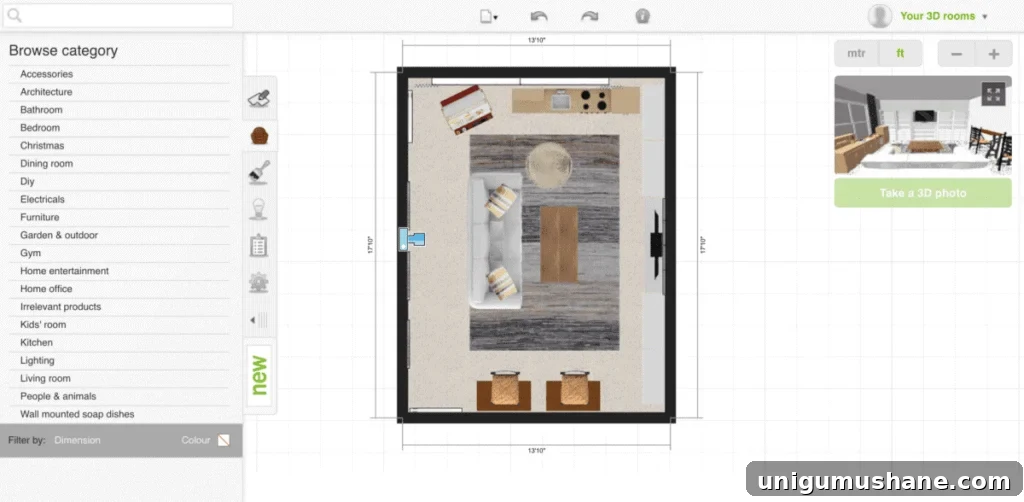The width and height of the screenshot is (1024, 502).
Task: Open the People & animals category
Action: (58, 396)
